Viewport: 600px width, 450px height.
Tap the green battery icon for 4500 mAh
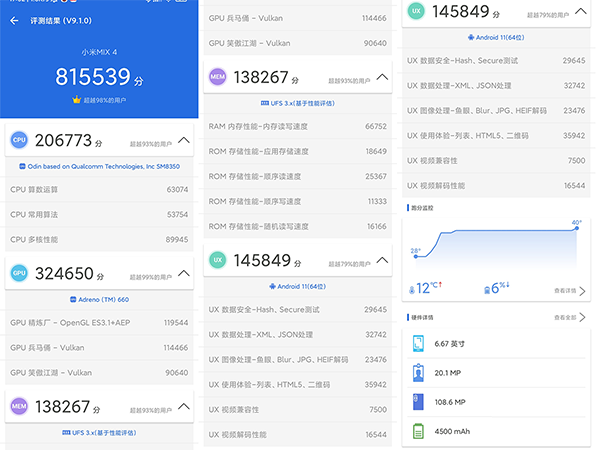point(418,434)
